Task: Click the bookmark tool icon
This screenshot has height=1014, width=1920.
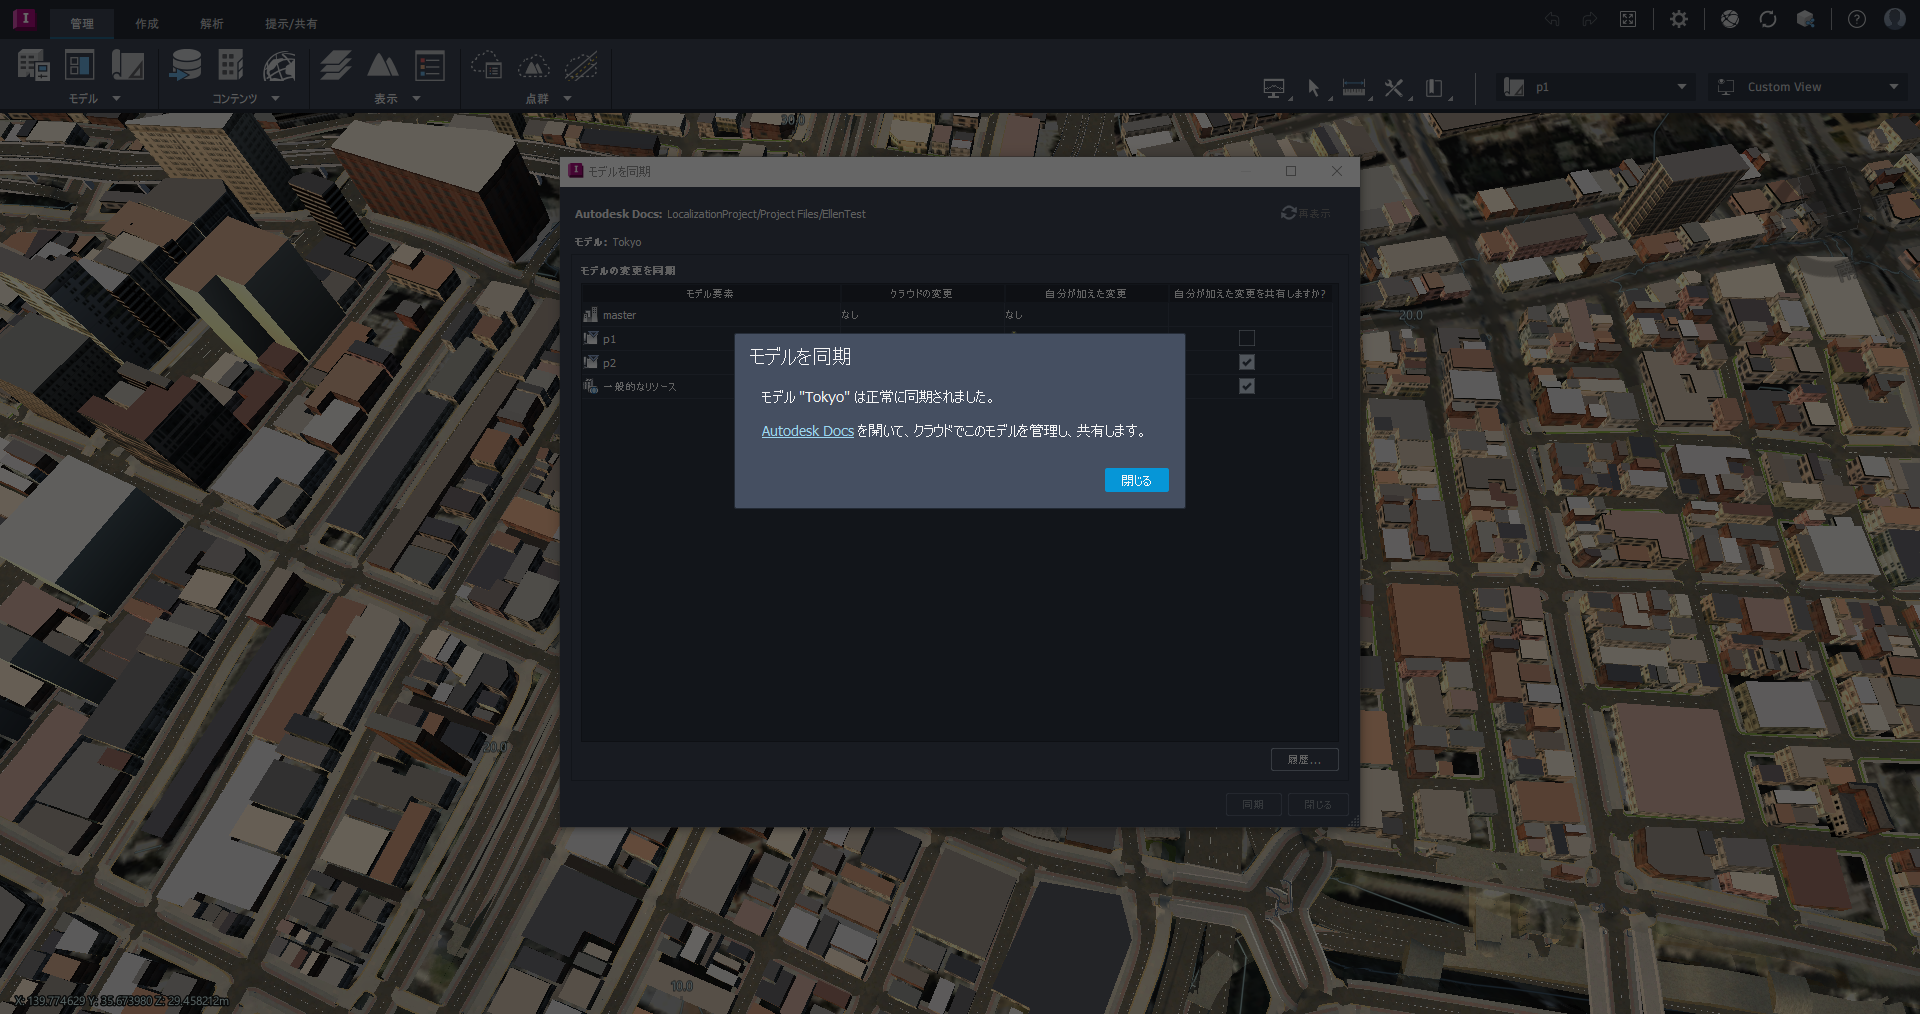Action: (1434, 88)
